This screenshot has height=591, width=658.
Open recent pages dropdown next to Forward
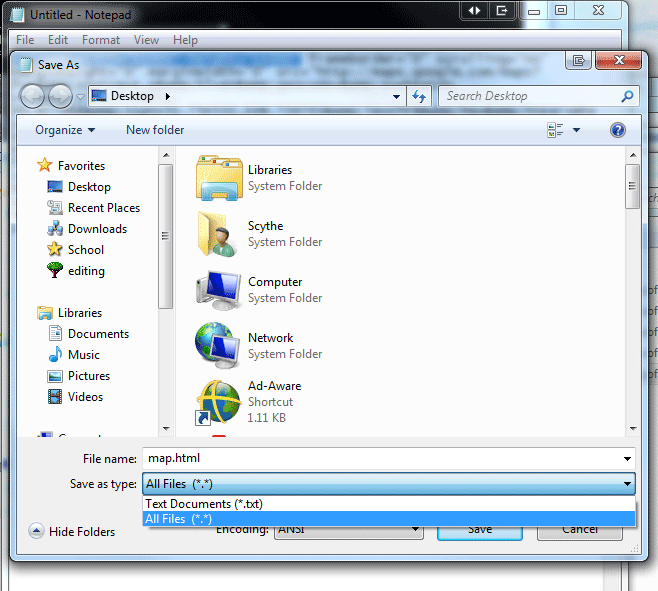point(81,97)
